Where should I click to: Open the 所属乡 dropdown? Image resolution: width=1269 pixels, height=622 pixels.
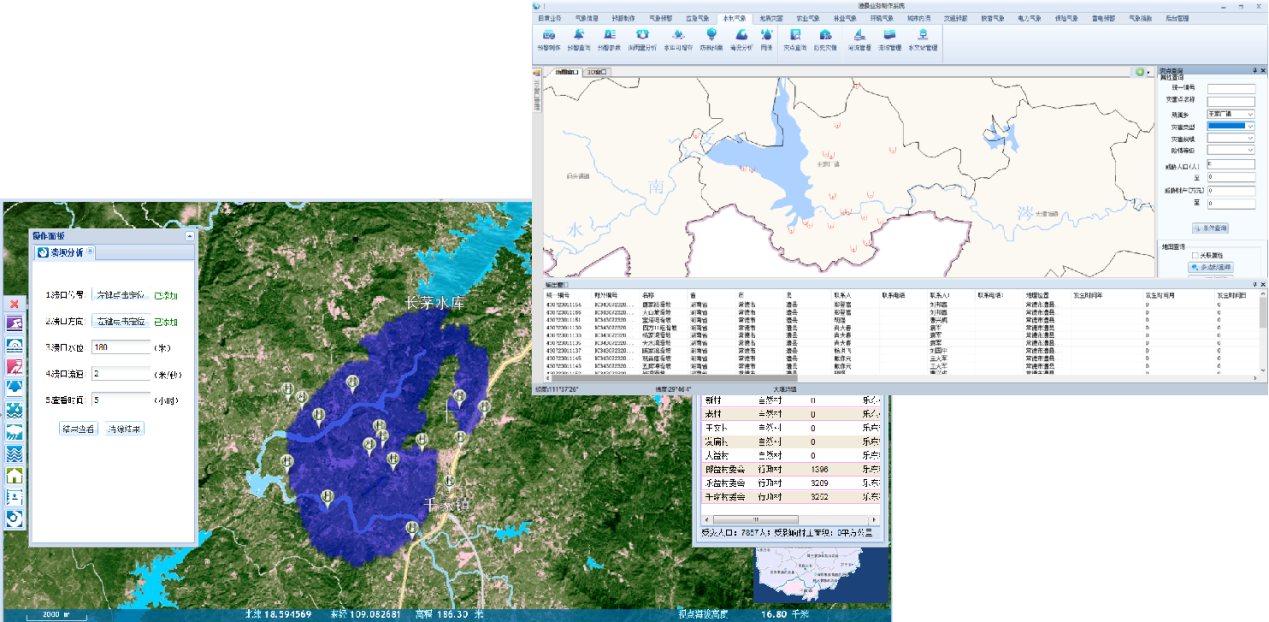[x=1250, y=113]
